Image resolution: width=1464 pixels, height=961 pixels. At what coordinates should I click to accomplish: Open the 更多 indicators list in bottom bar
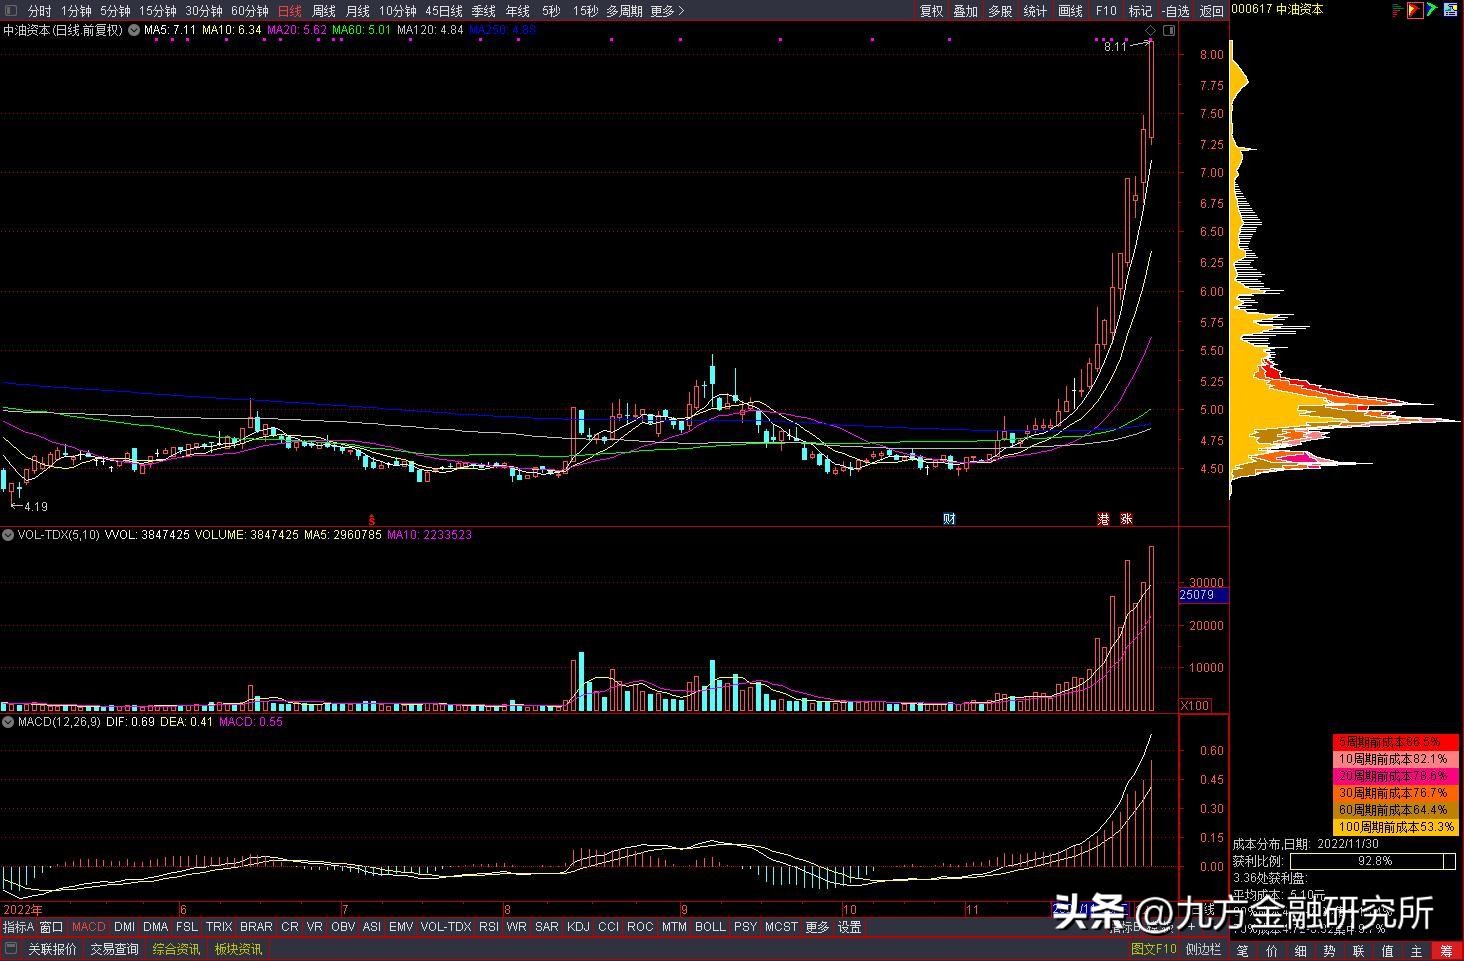click(817, 927)
